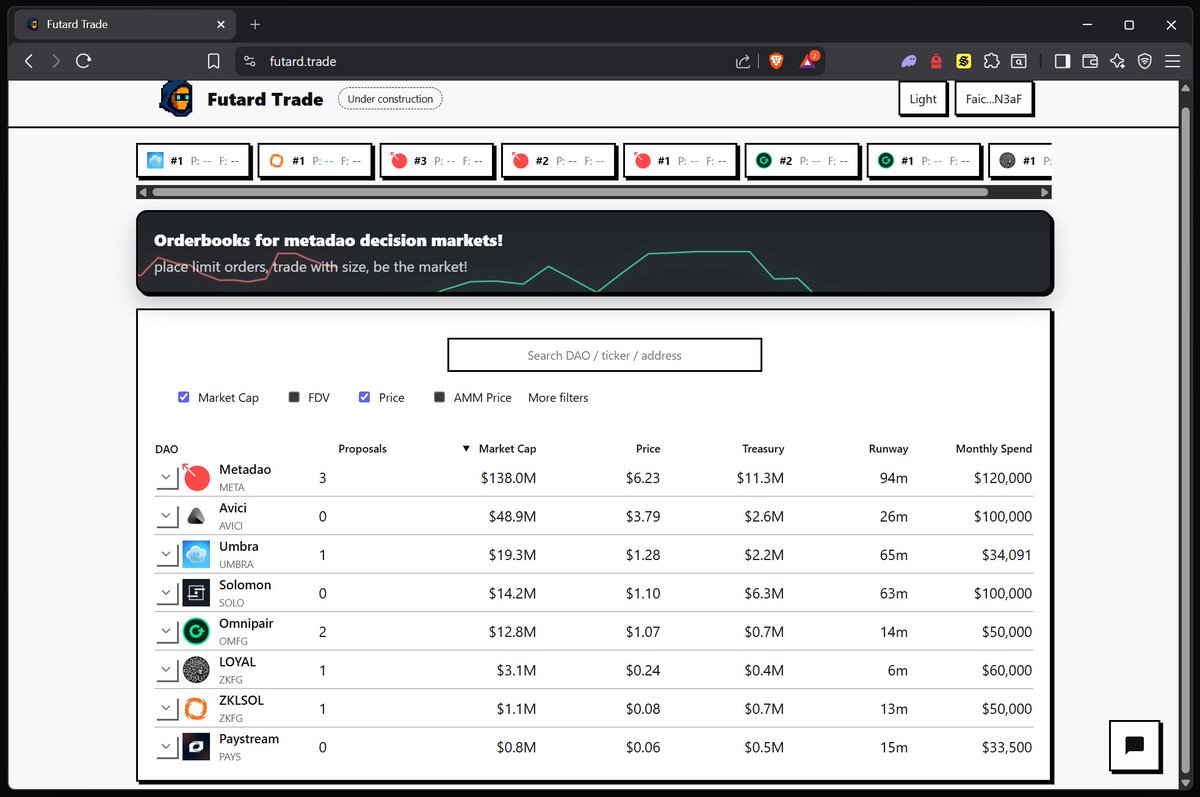The height and width of the screenshot is (797, 1200).
Task: Sort the table by Price header
Action: (648, 449)
